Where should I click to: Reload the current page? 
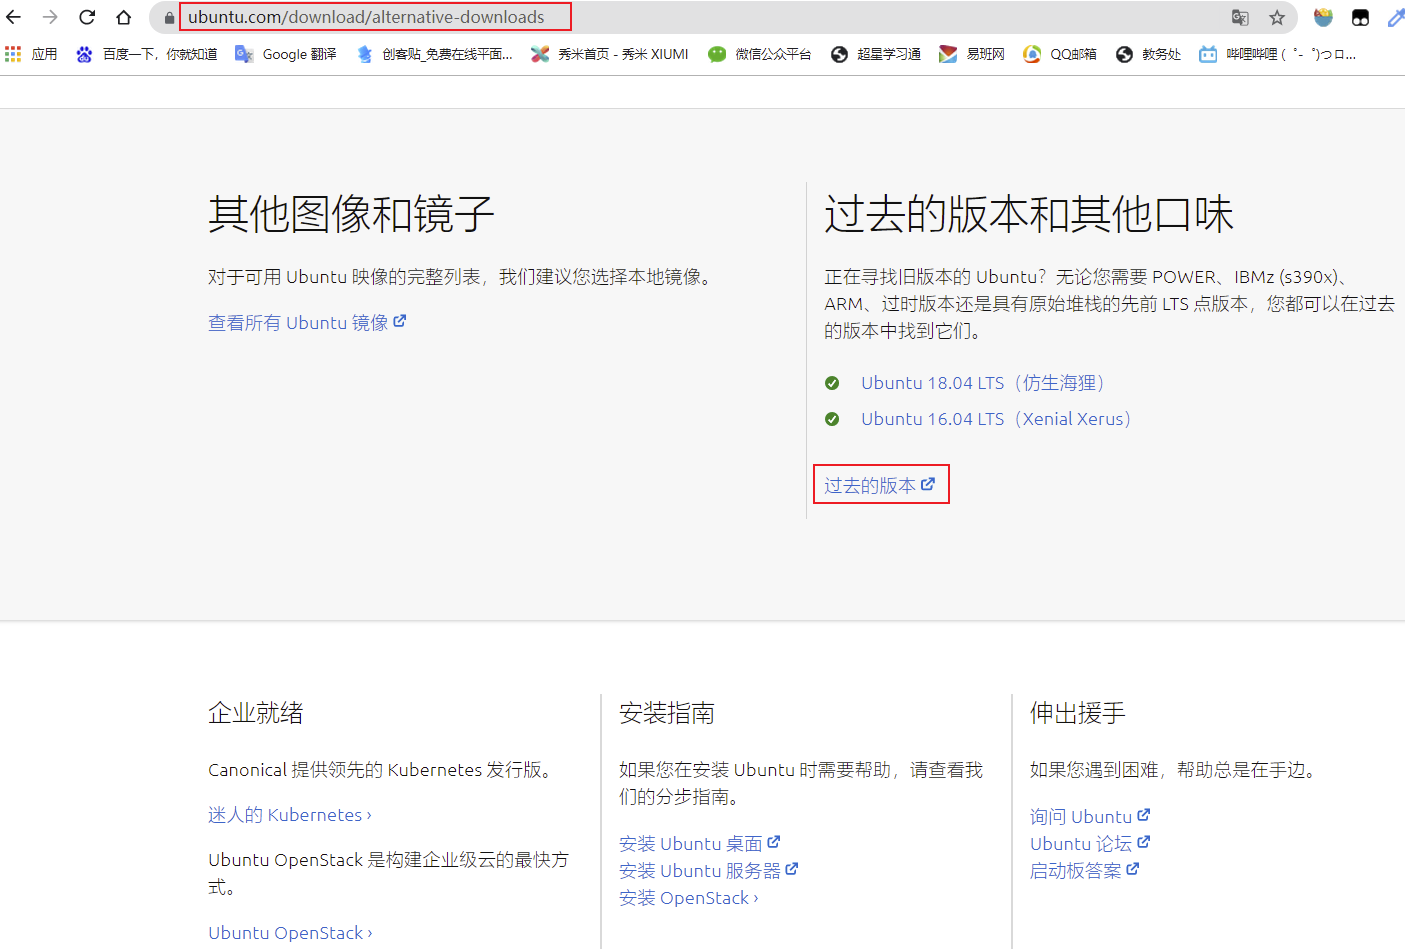coord(88,16)
